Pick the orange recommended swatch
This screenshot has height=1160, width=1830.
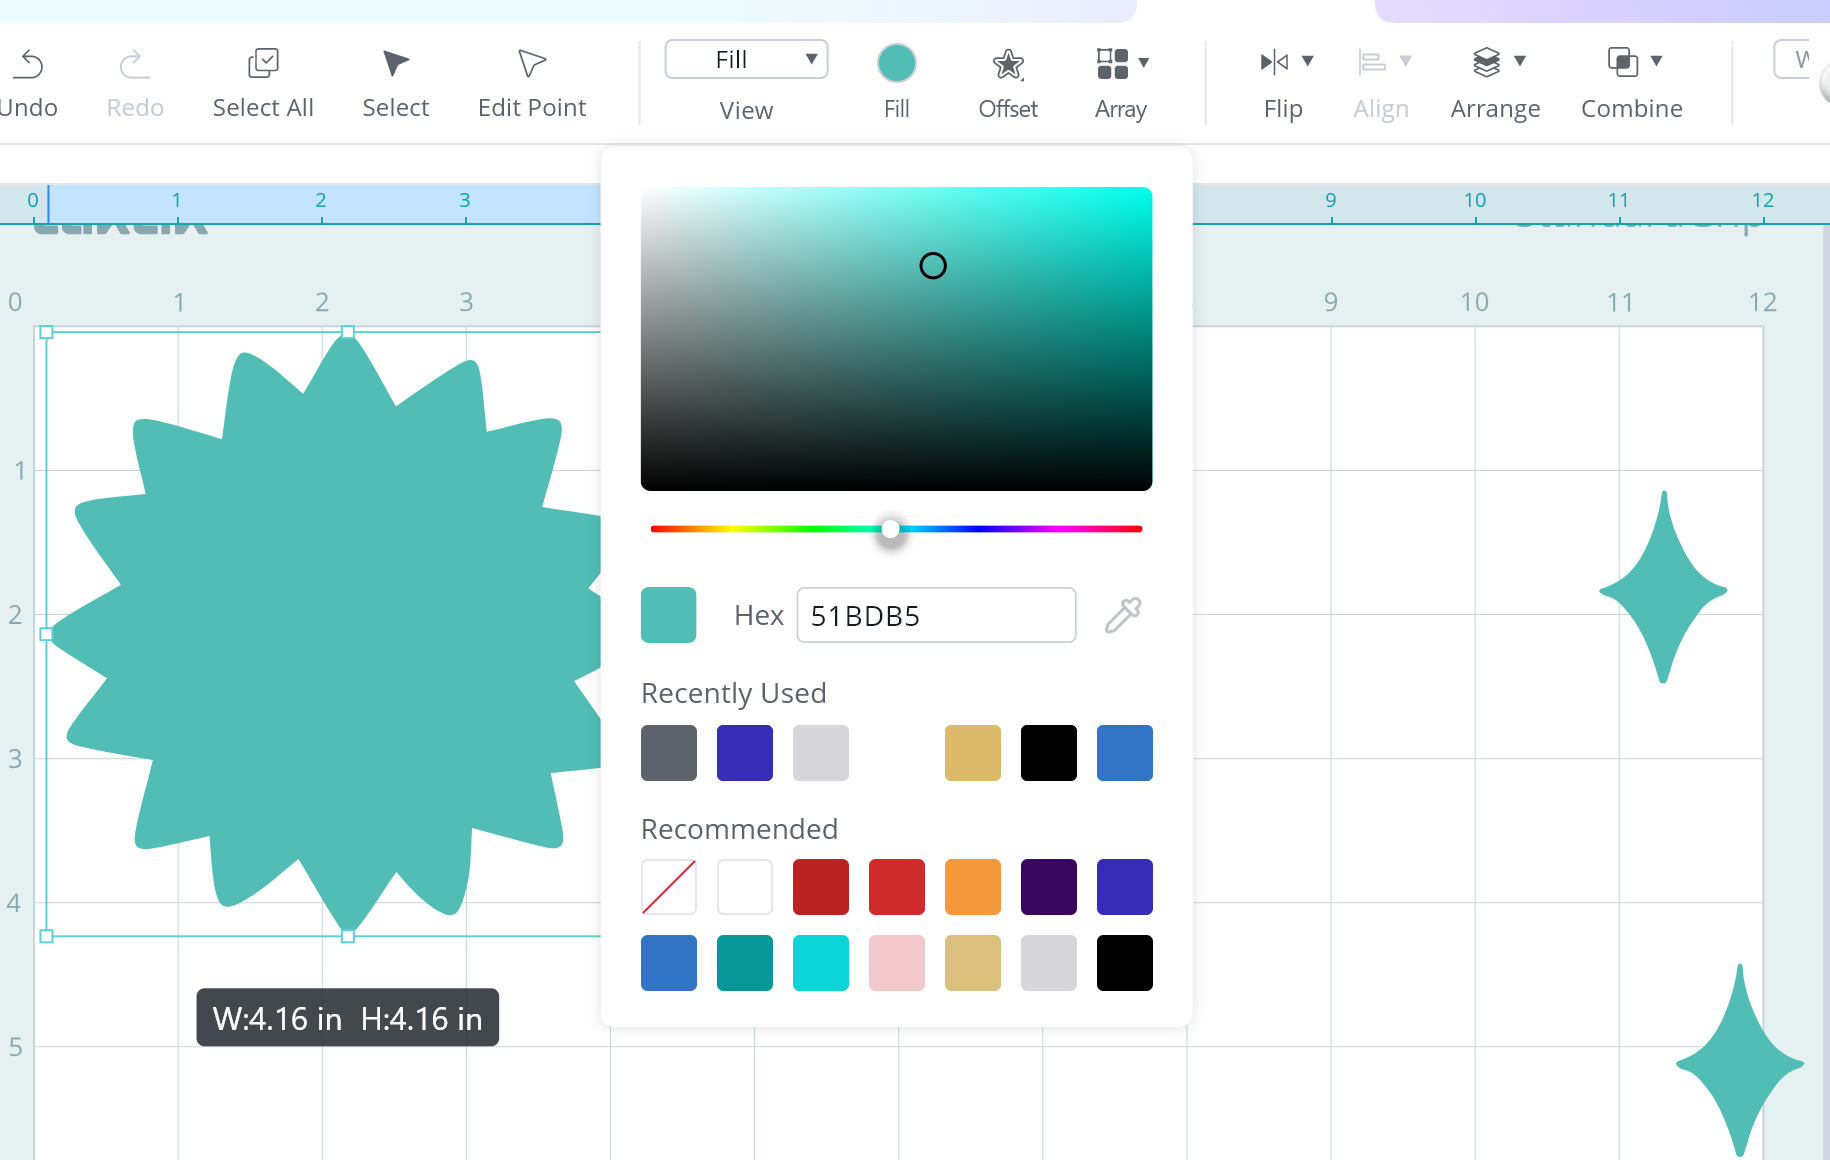point(973,887)
